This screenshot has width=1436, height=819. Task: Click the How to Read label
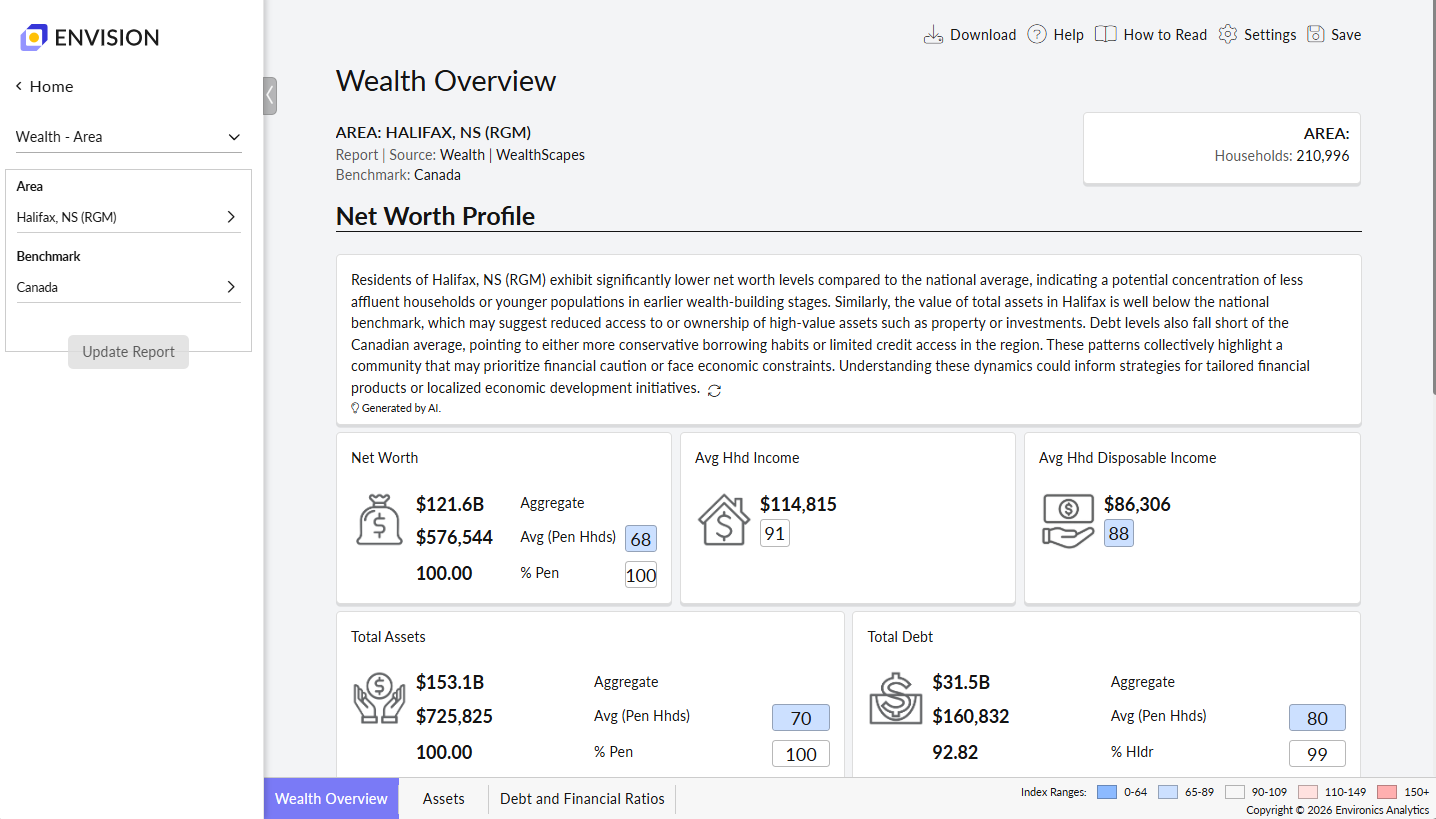1165,35
